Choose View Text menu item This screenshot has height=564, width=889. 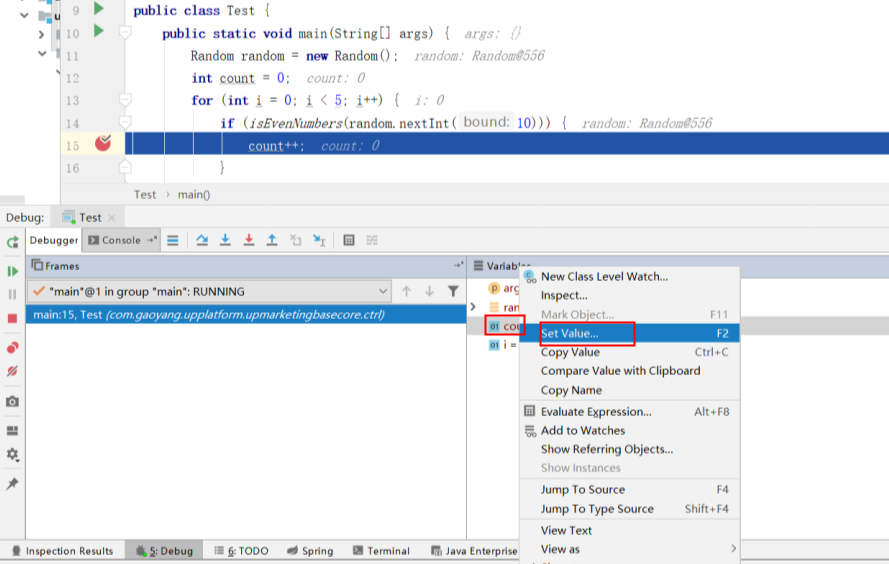point(629,531)
